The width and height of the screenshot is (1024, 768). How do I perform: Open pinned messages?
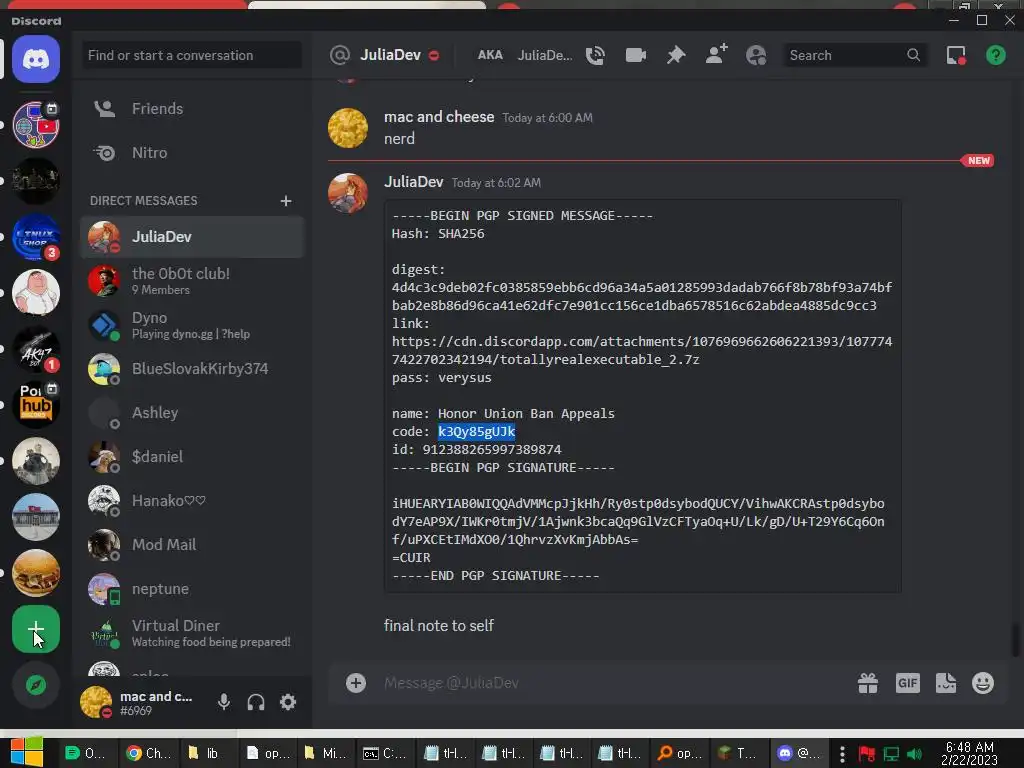(676, 56)
